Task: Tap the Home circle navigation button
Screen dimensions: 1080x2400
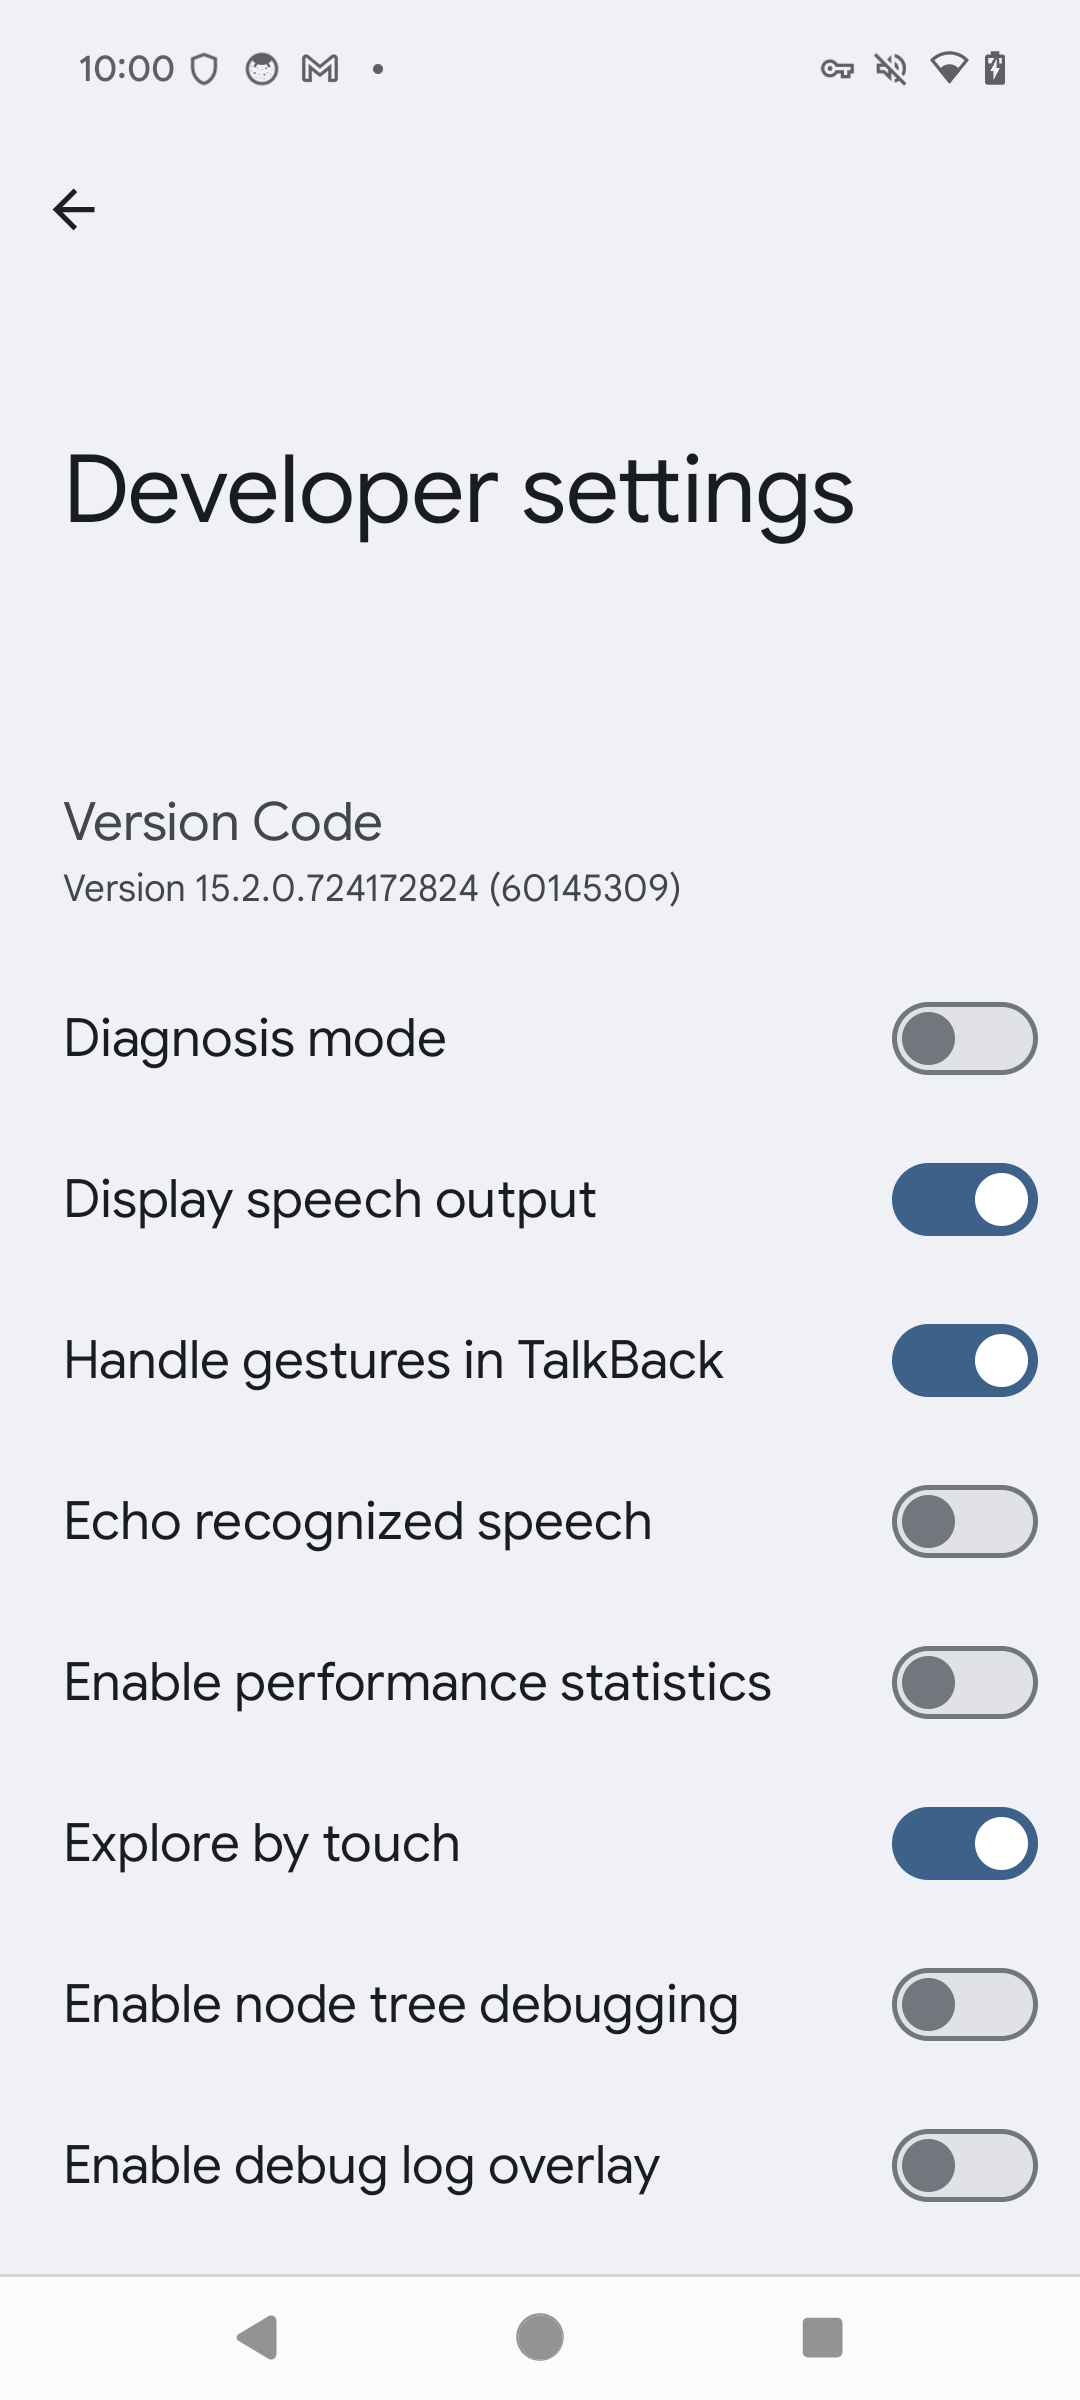Action: (x=540, y=2337)
